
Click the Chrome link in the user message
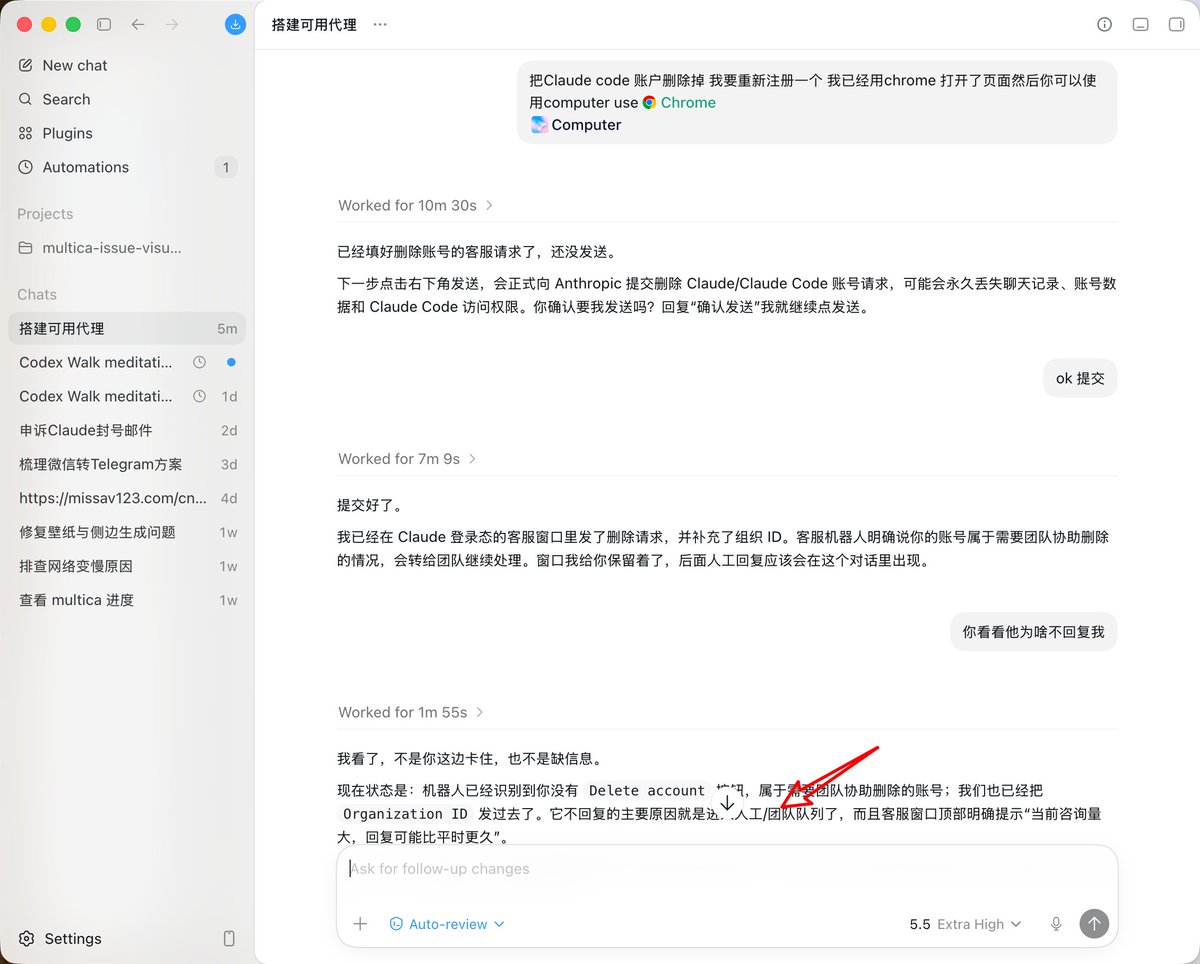pyautogui.click(x=679, y=102)
